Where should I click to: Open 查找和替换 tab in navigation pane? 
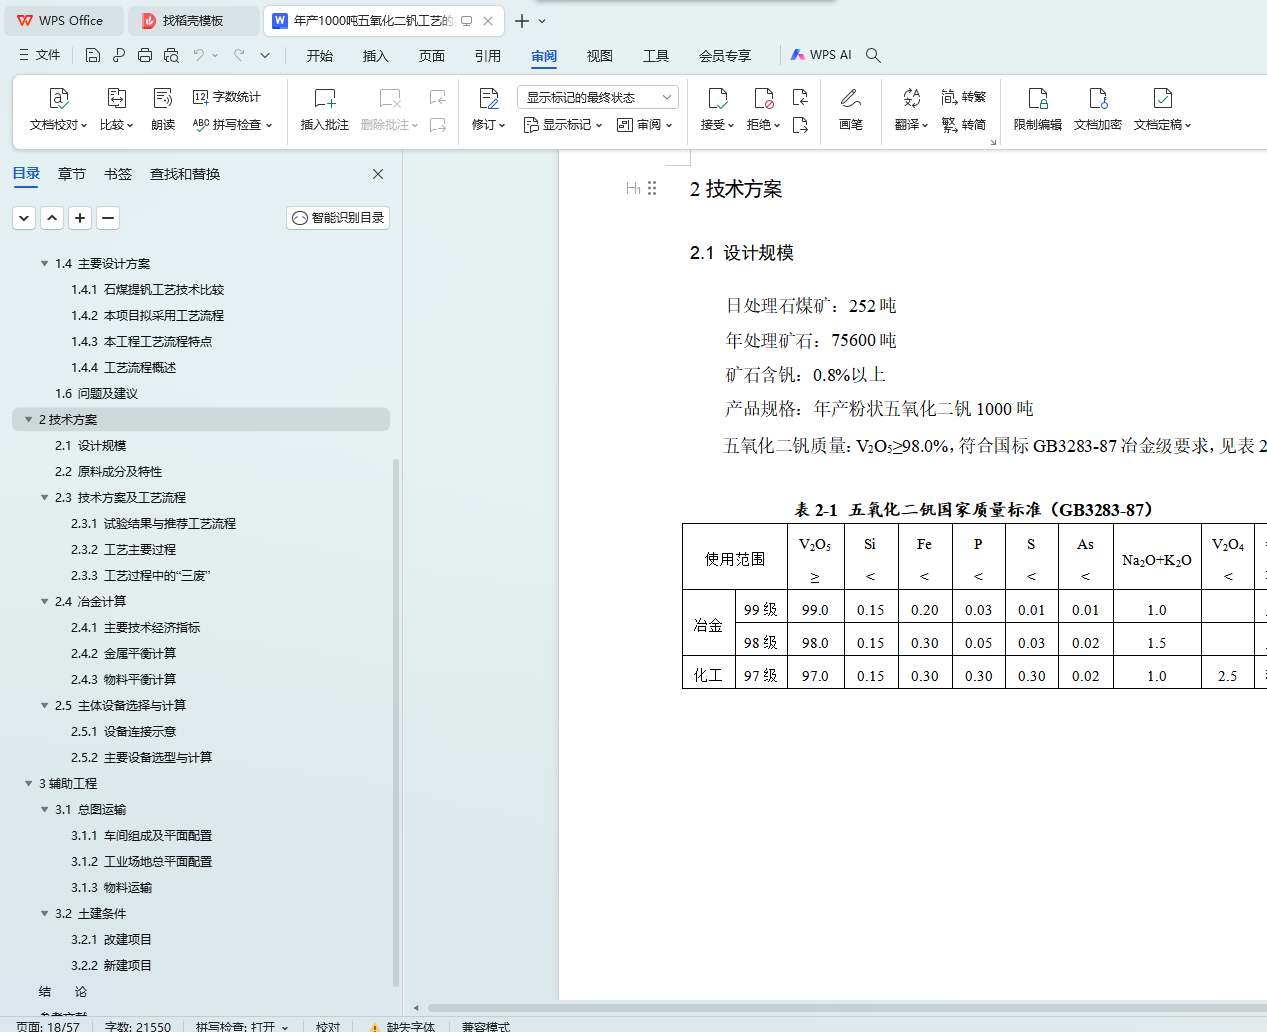[185, 174]
